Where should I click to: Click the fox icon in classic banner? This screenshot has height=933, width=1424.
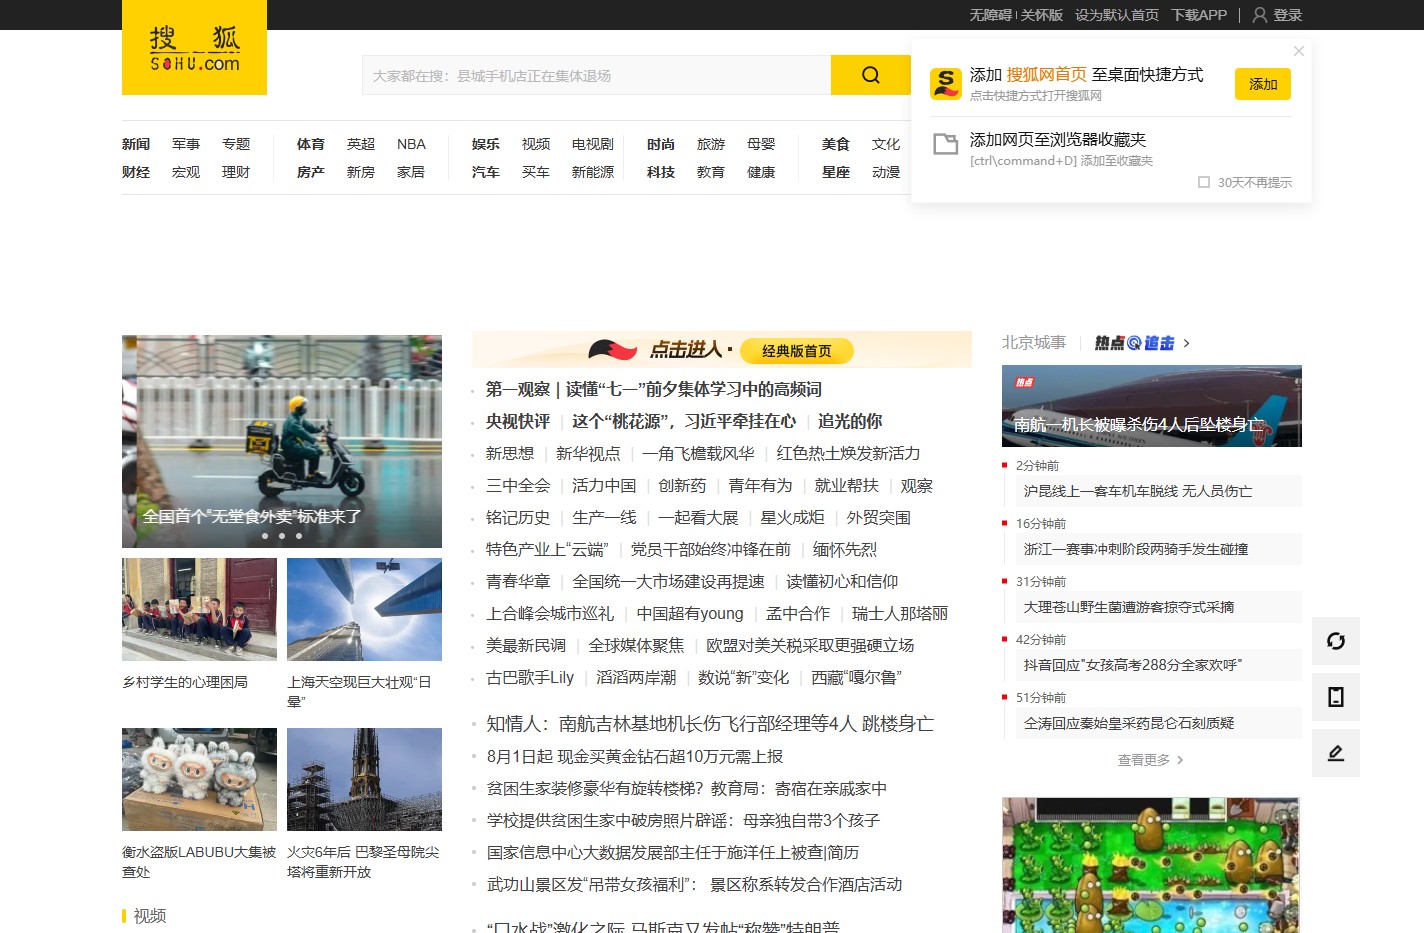[x=612, y=350]
